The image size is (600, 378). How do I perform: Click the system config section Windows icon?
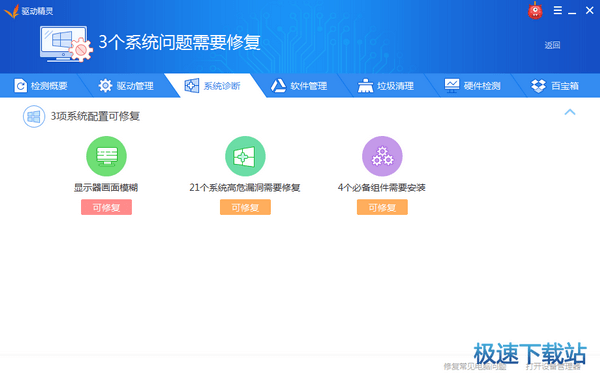(x=34, y=116)
